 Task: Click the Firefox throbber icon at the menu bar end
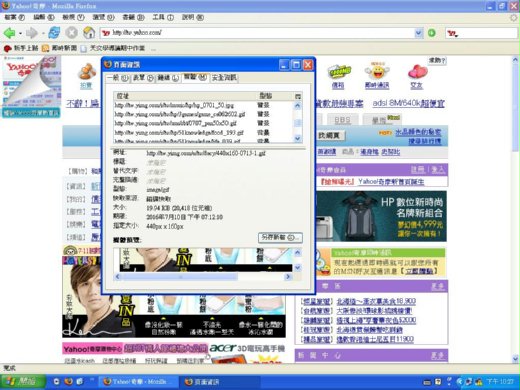pyautogui.click(x=513, y=18)
